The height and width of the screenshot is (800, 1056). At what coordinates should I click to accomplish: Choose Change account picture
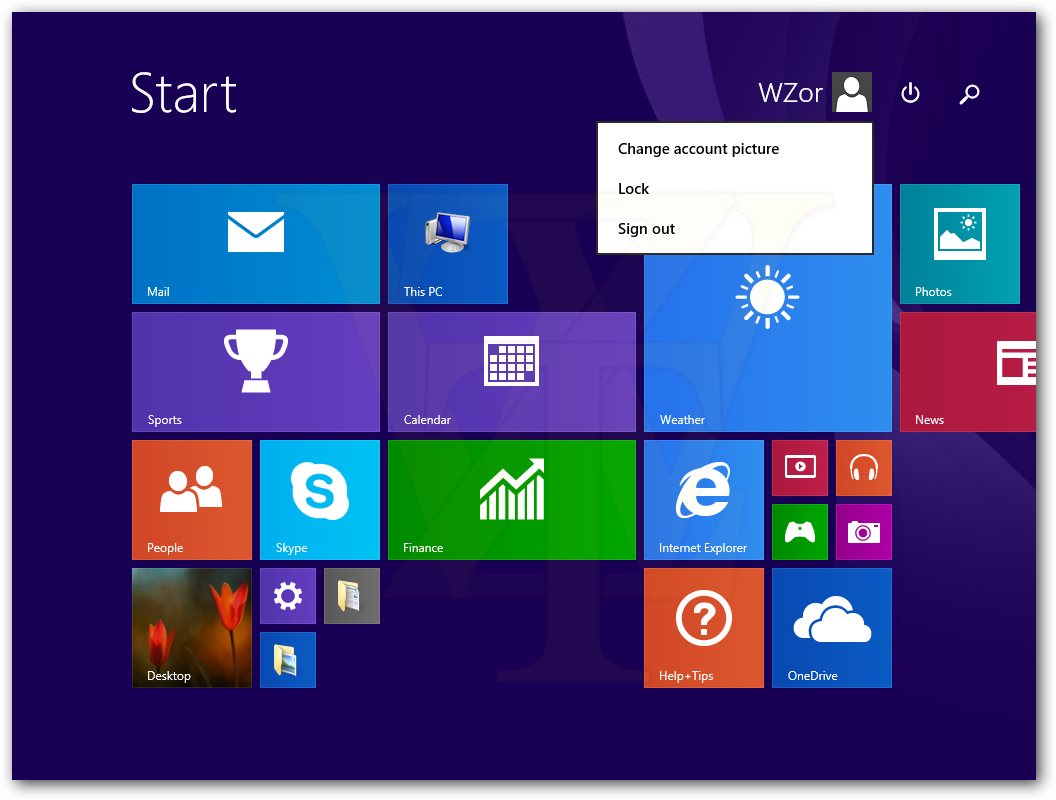click(x=698, y=149)
